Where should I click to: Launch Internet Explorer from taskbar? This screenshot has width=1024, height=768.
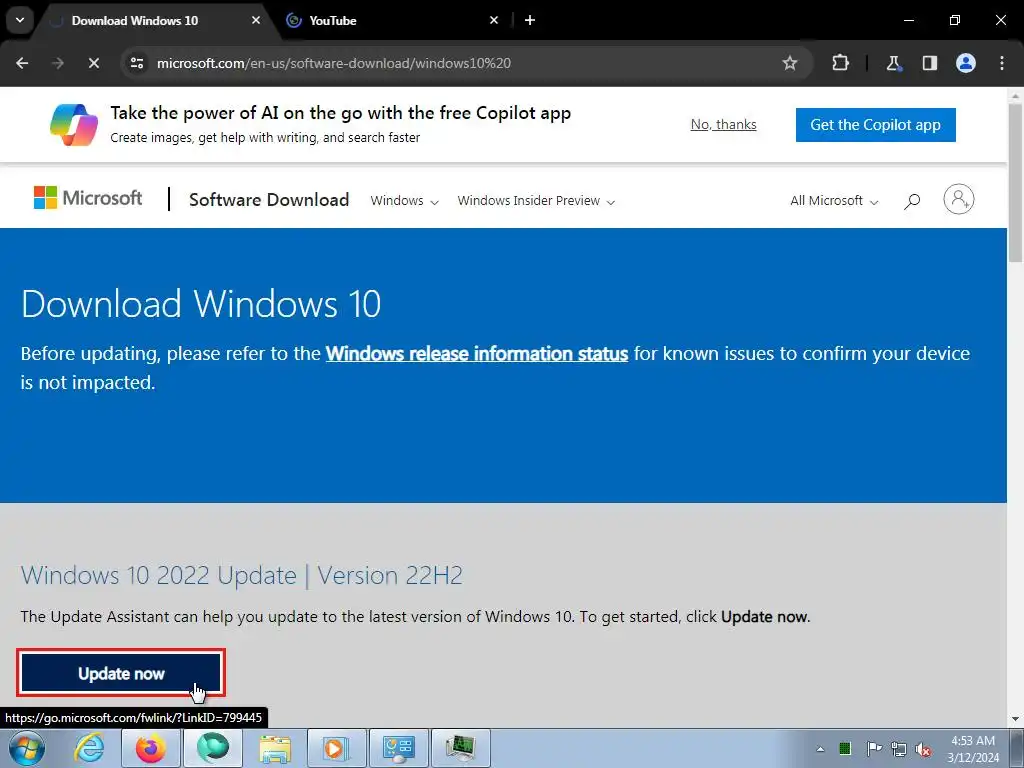89,748
